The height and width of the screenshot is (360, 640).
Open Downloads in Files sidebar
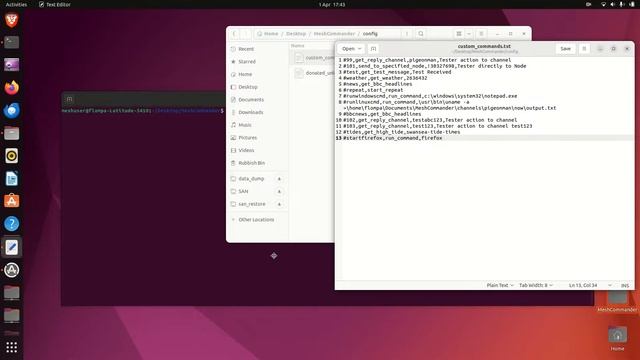[x=257, y=112]
